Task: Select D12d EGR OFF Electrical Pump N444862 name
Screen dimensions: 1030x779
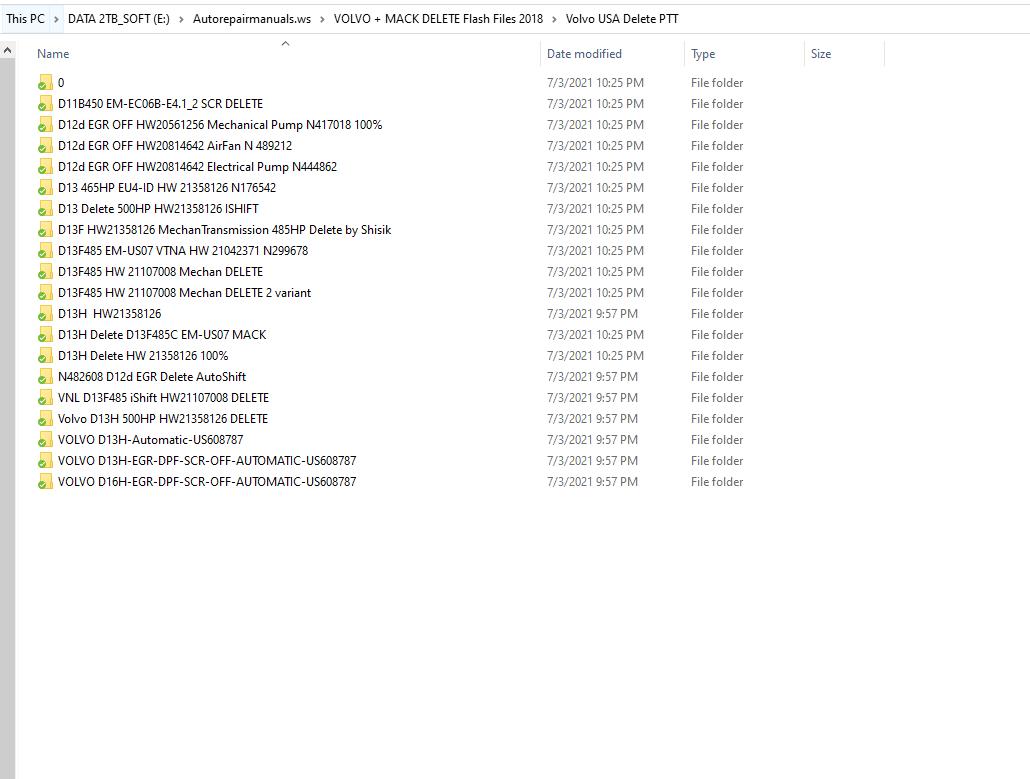Action: pyautogui.click(x=197, y=167)
